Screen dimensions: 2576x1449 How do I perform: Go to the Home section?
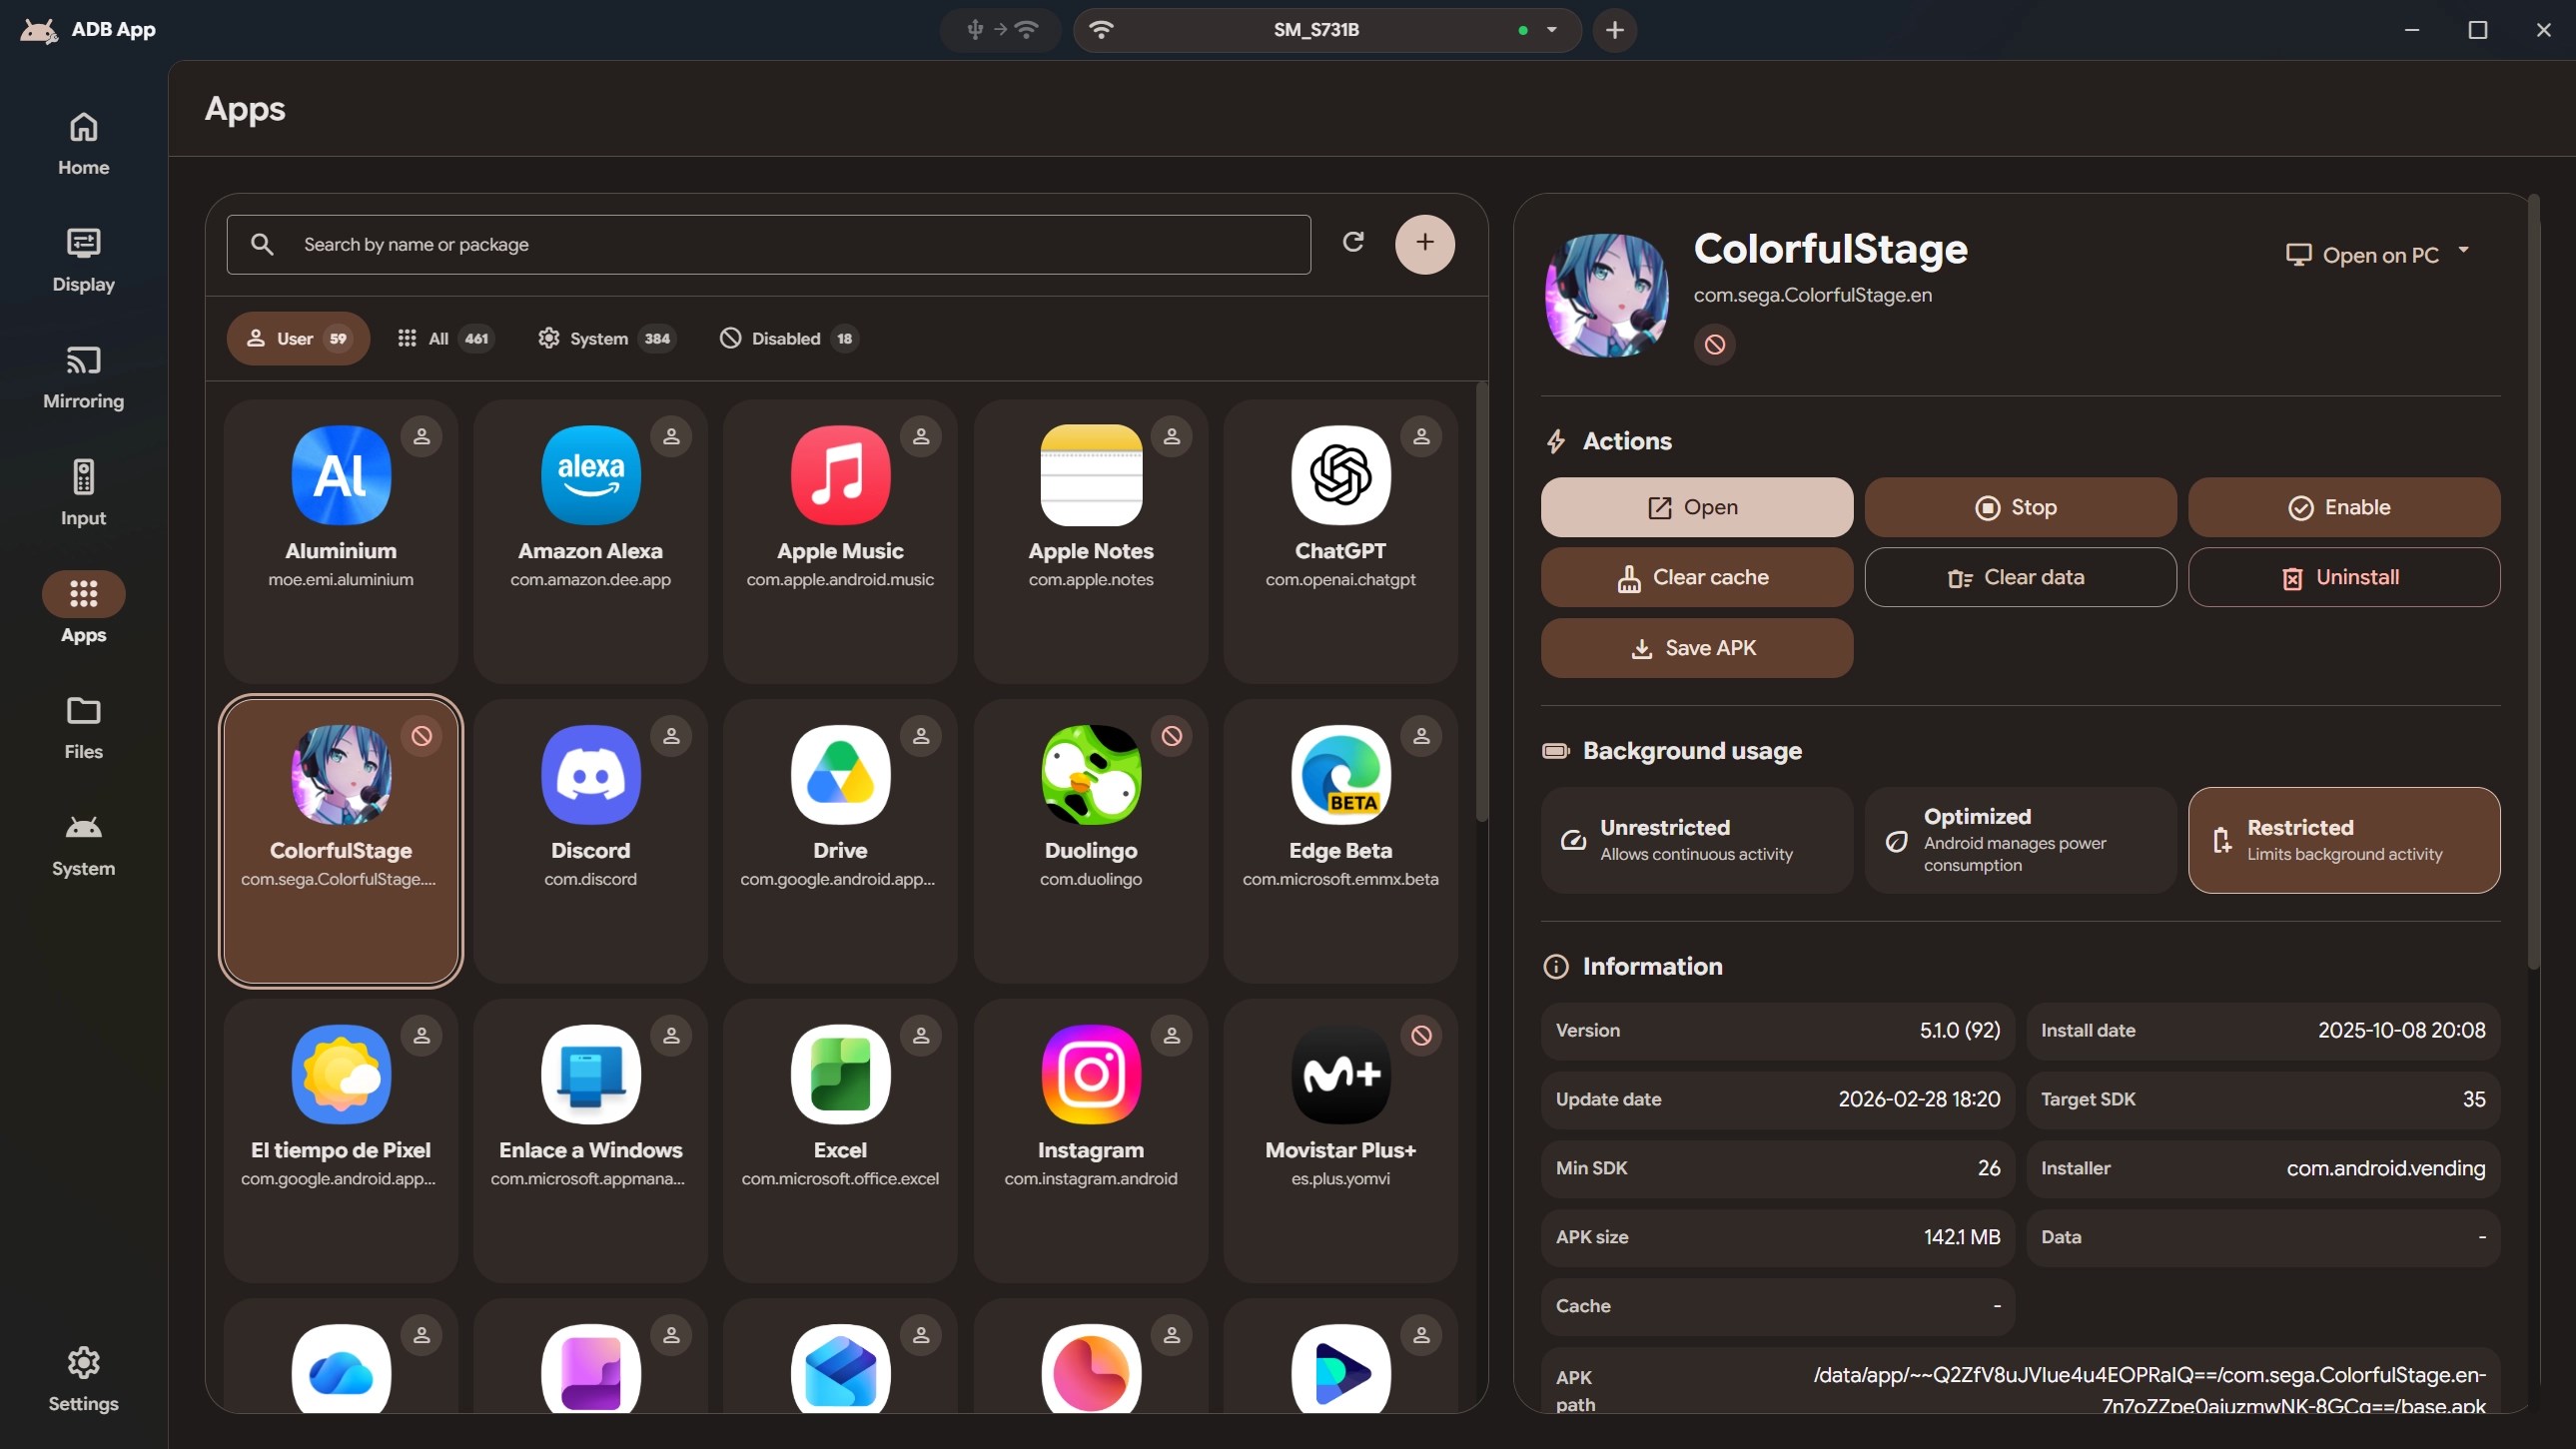(83, 143)
